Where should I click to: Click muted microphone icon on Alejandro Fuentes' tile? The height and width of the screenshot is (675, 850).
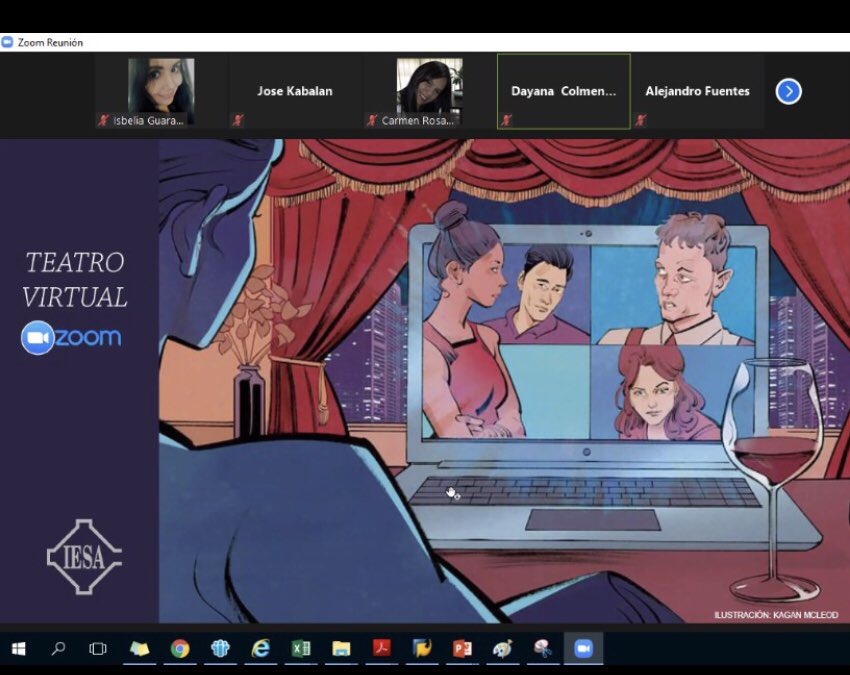640,120
